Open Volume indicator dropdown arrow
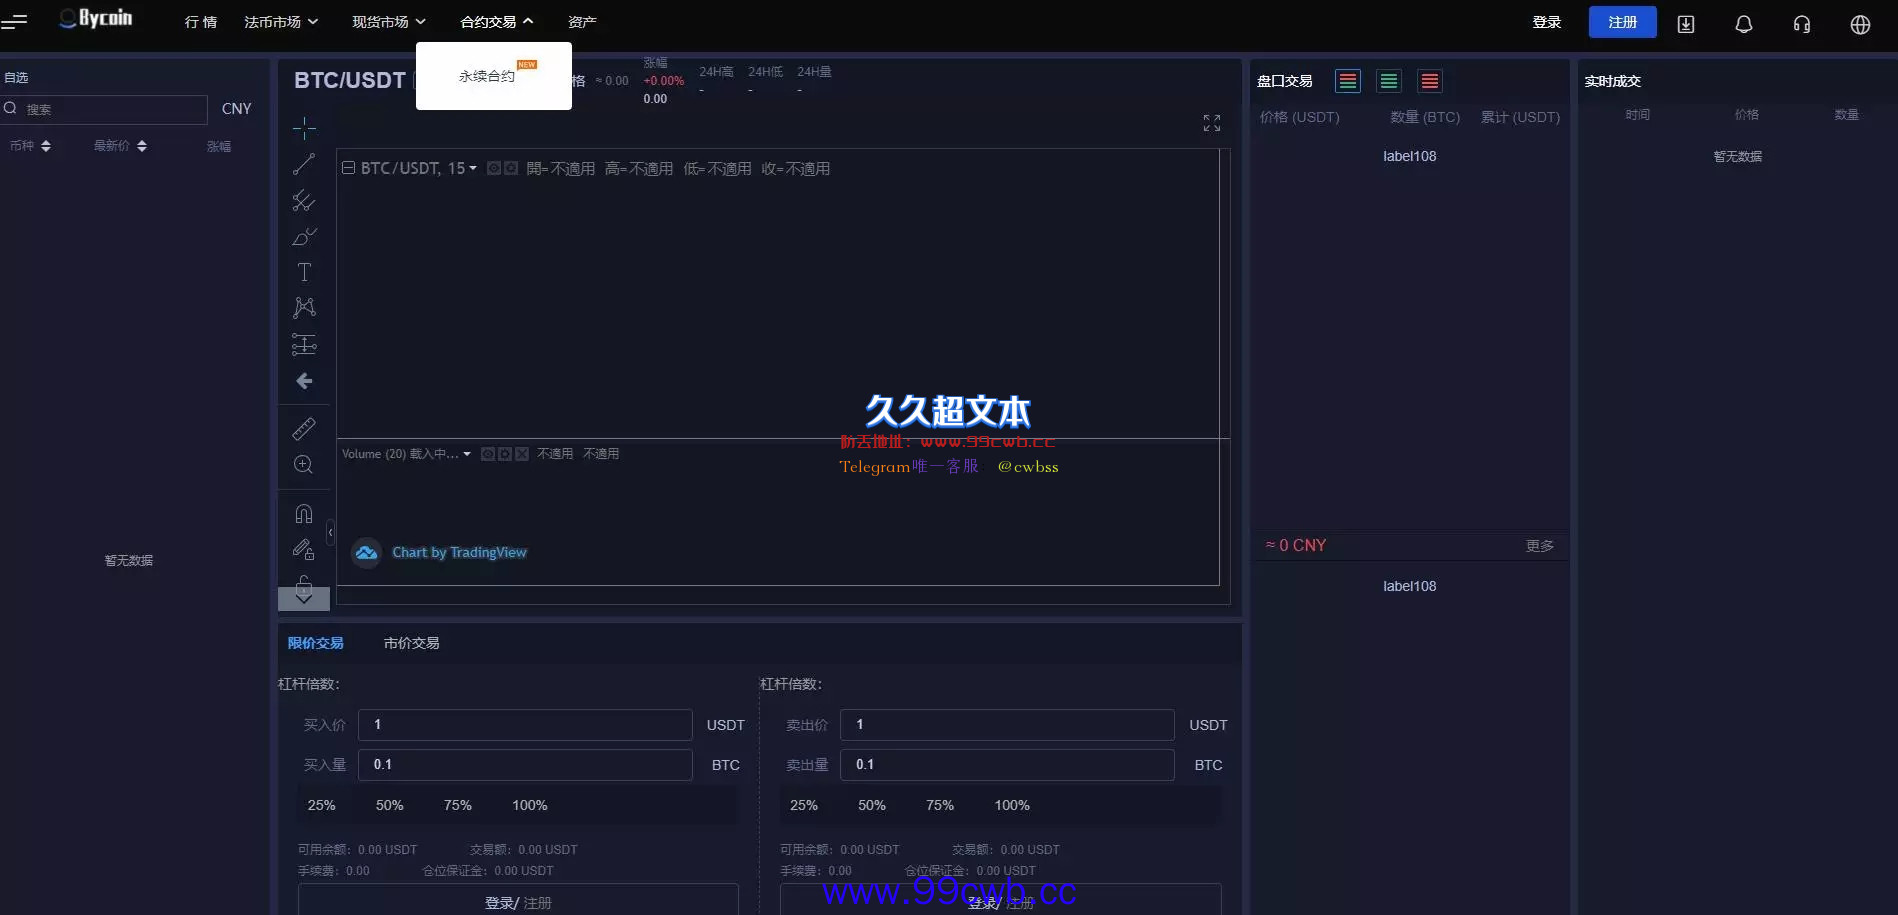This screenshot has height=915, width=1898. [467, 454]
